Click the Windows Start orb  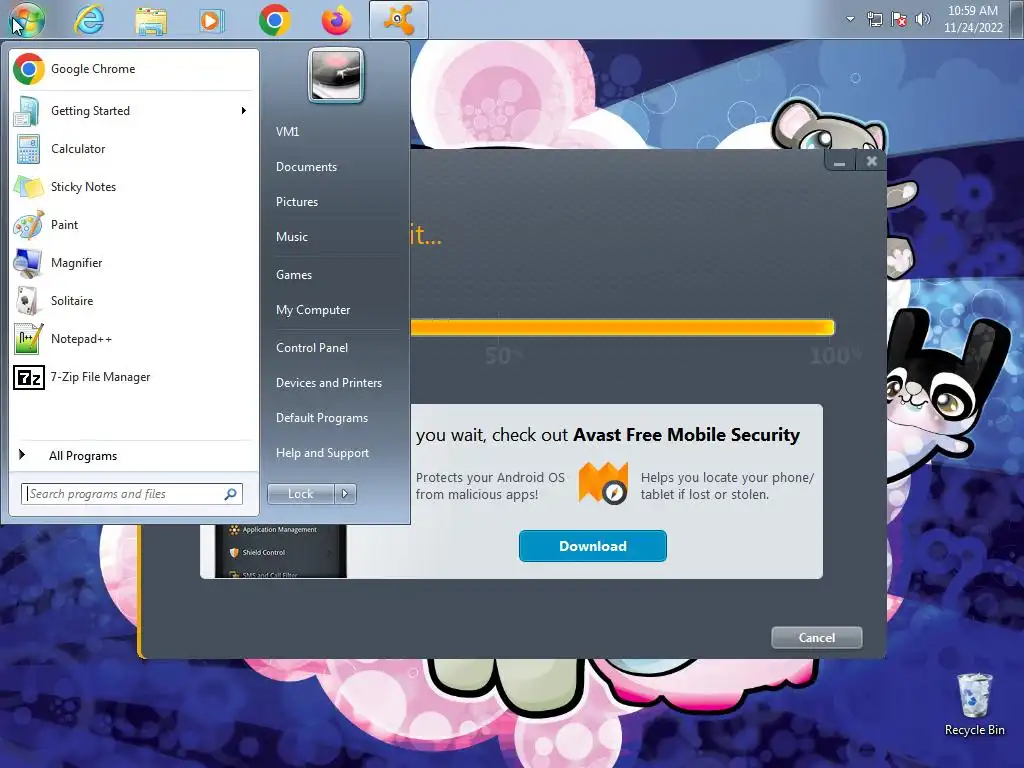[x=27, y=20]
